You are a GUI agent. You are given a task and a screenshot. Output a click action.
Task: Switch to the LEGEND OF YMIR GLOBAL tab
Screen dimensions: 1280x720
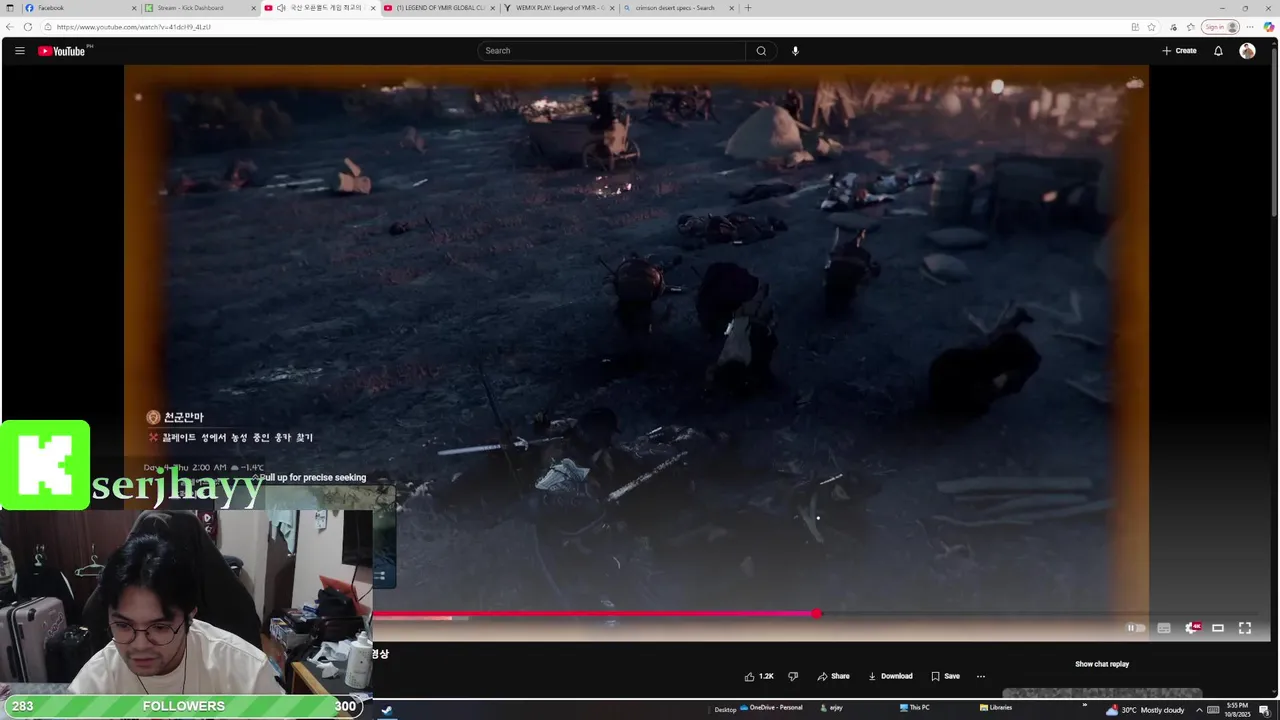pyautogui.click(x=440, y=8)
